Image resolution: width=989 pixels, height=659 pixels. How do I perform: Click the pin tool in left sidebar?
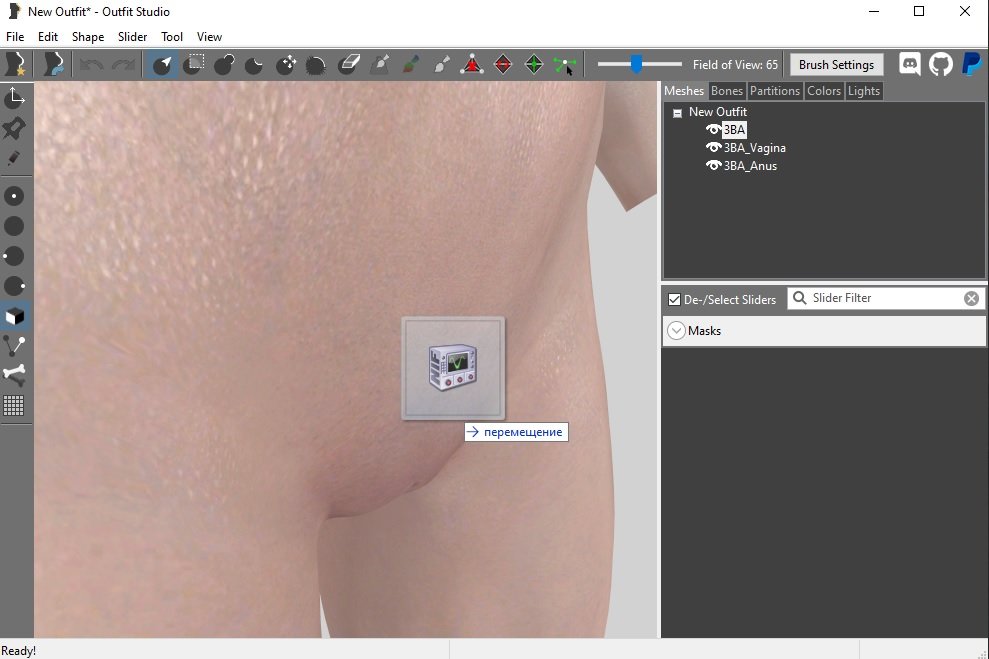(x=14, y=128)
